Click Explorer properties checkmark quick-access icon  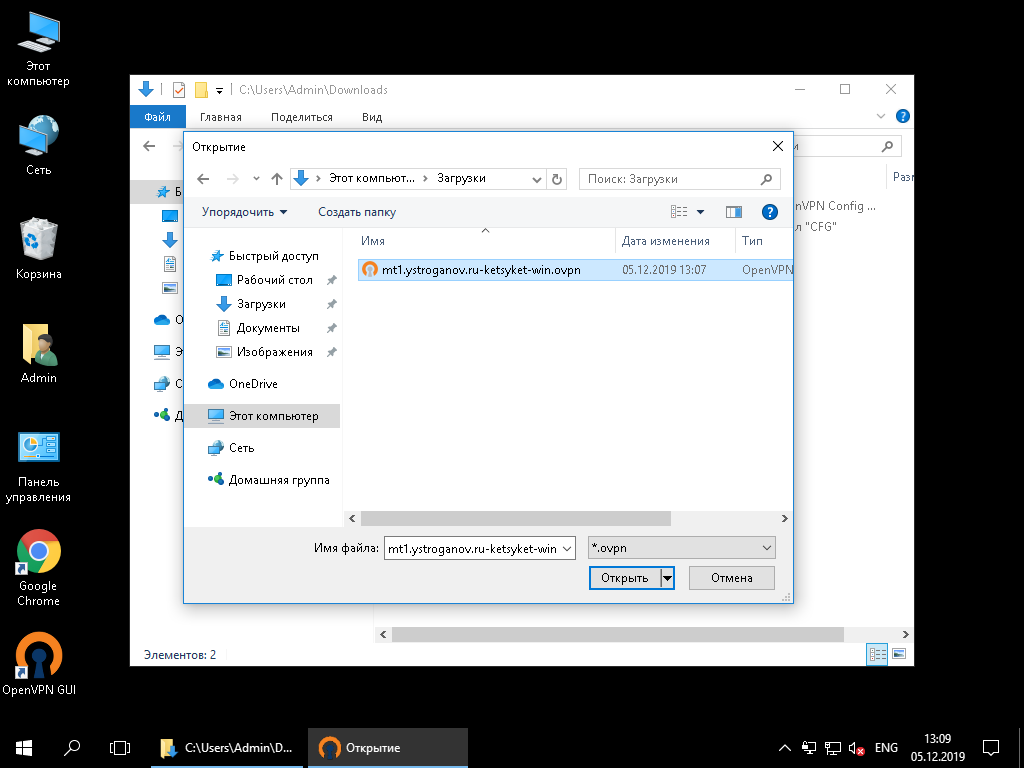178,90
